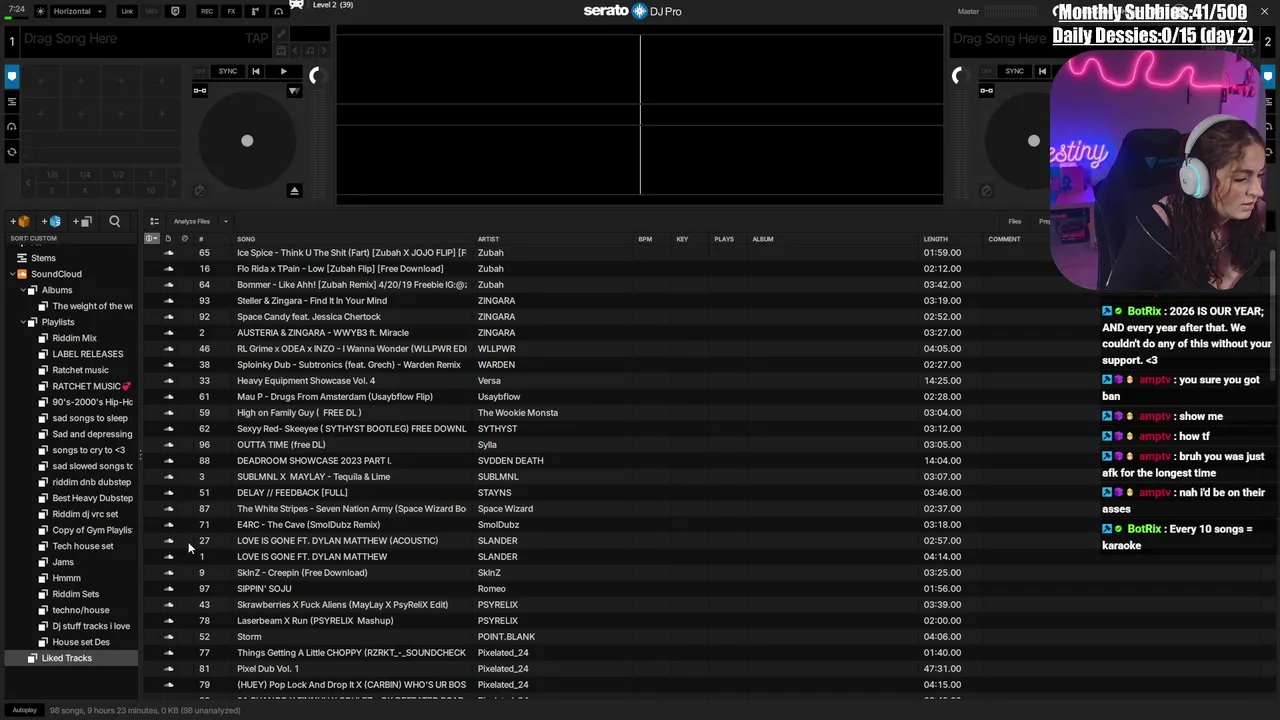Open the Files panel
This screenshot has width=1280, height=720.
[1015, 221]
